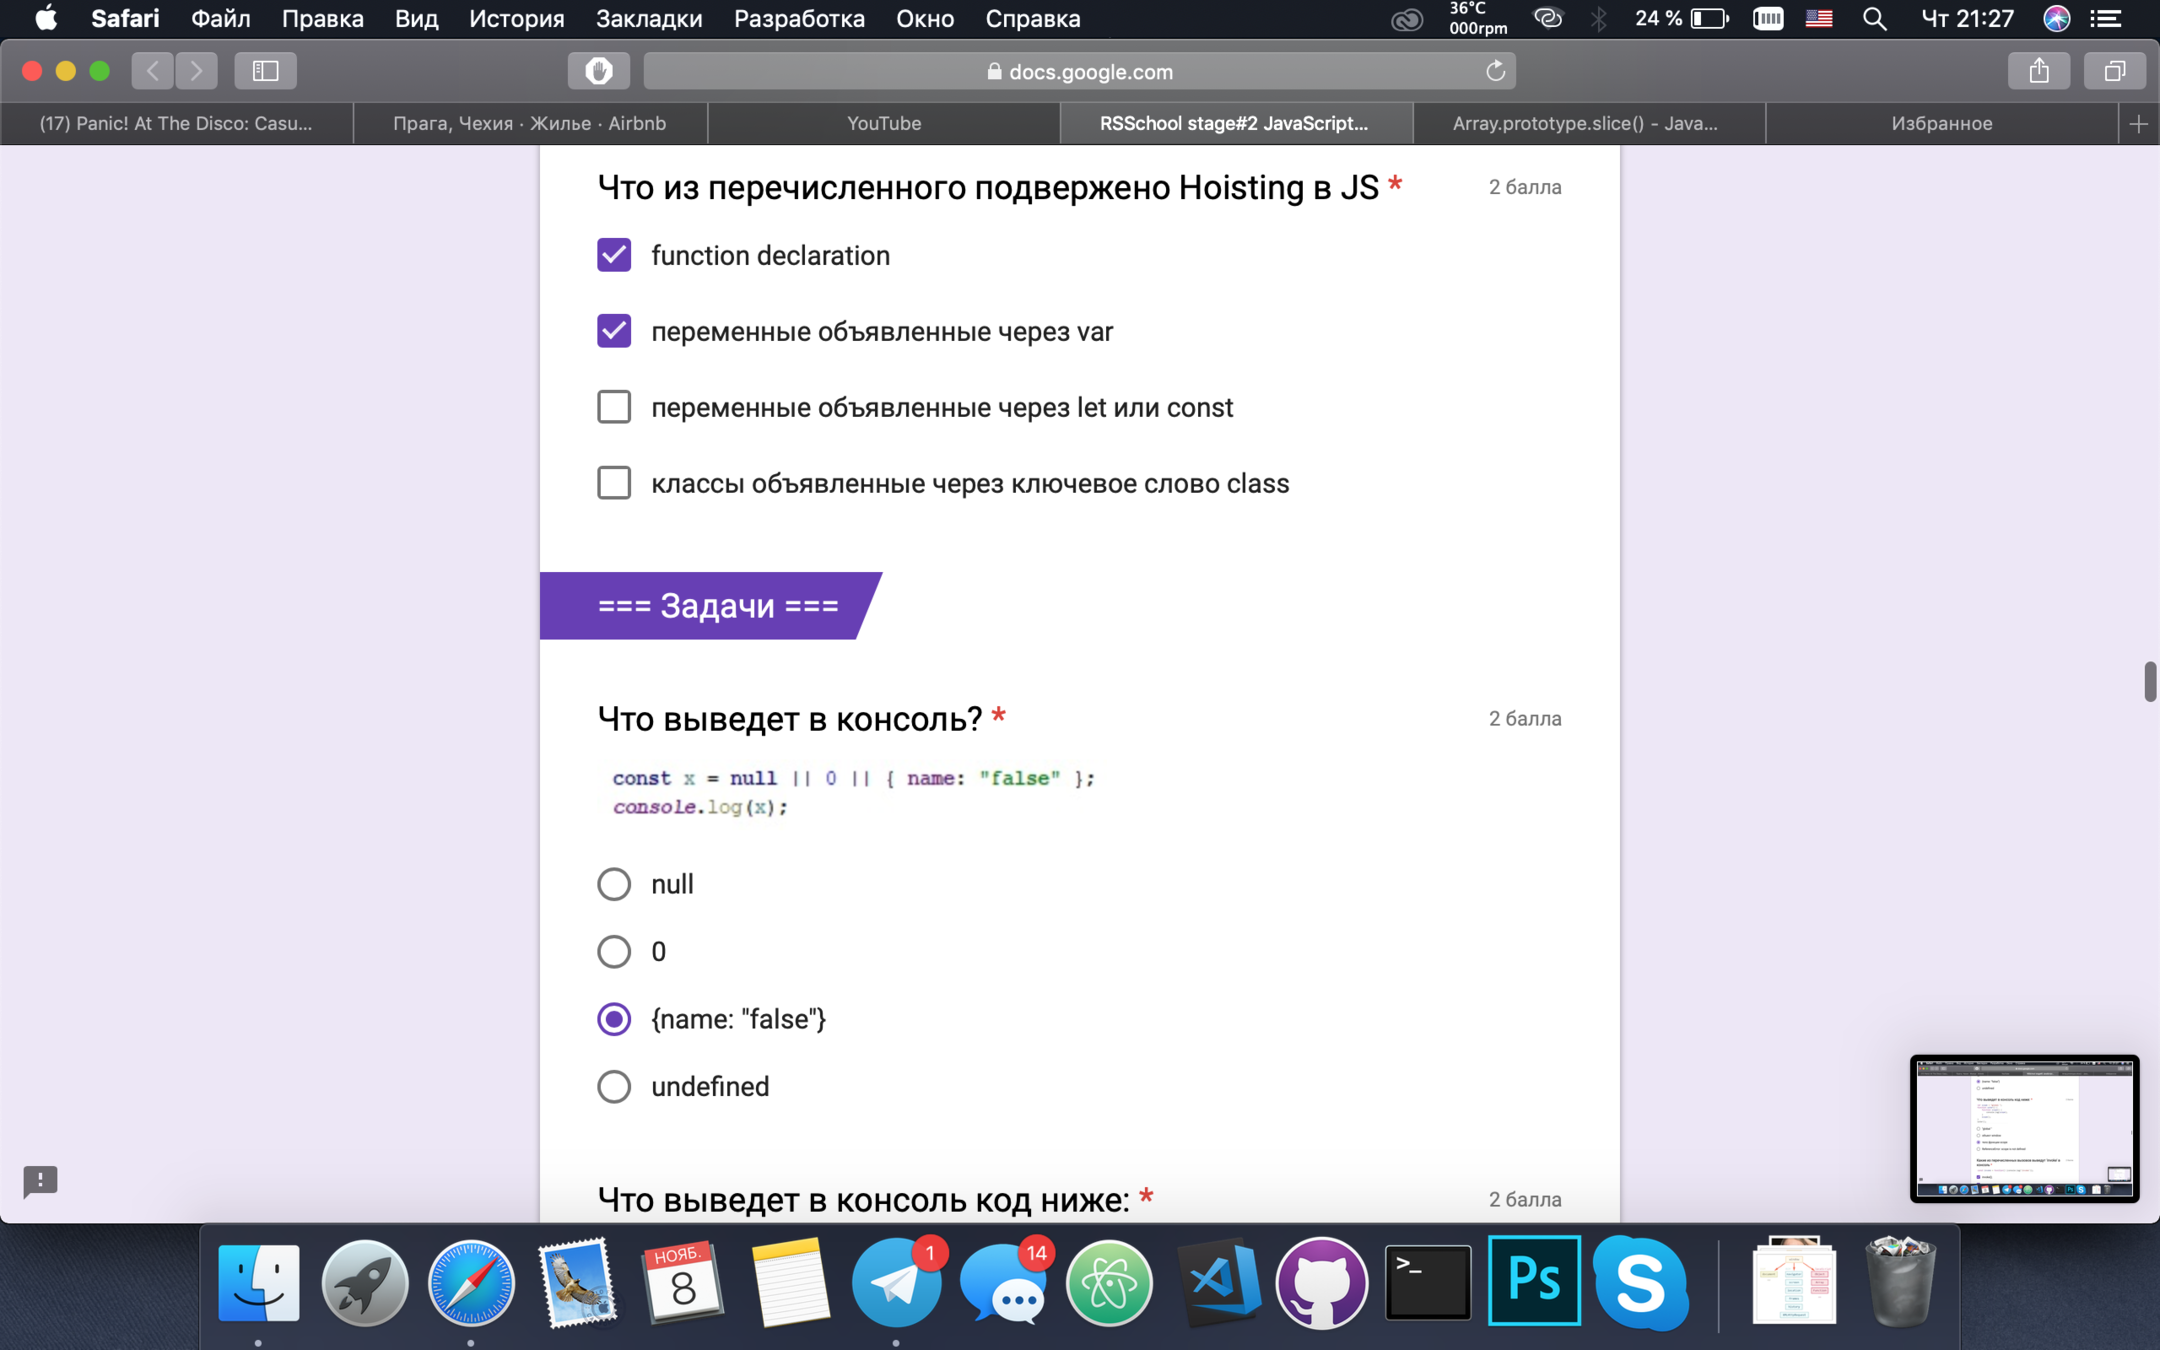Image resolution: width=2160 pixels, height=1350 pixels.
Task: Switch to the Array.prototype.slice() tab
Action: pos(1587,124)
